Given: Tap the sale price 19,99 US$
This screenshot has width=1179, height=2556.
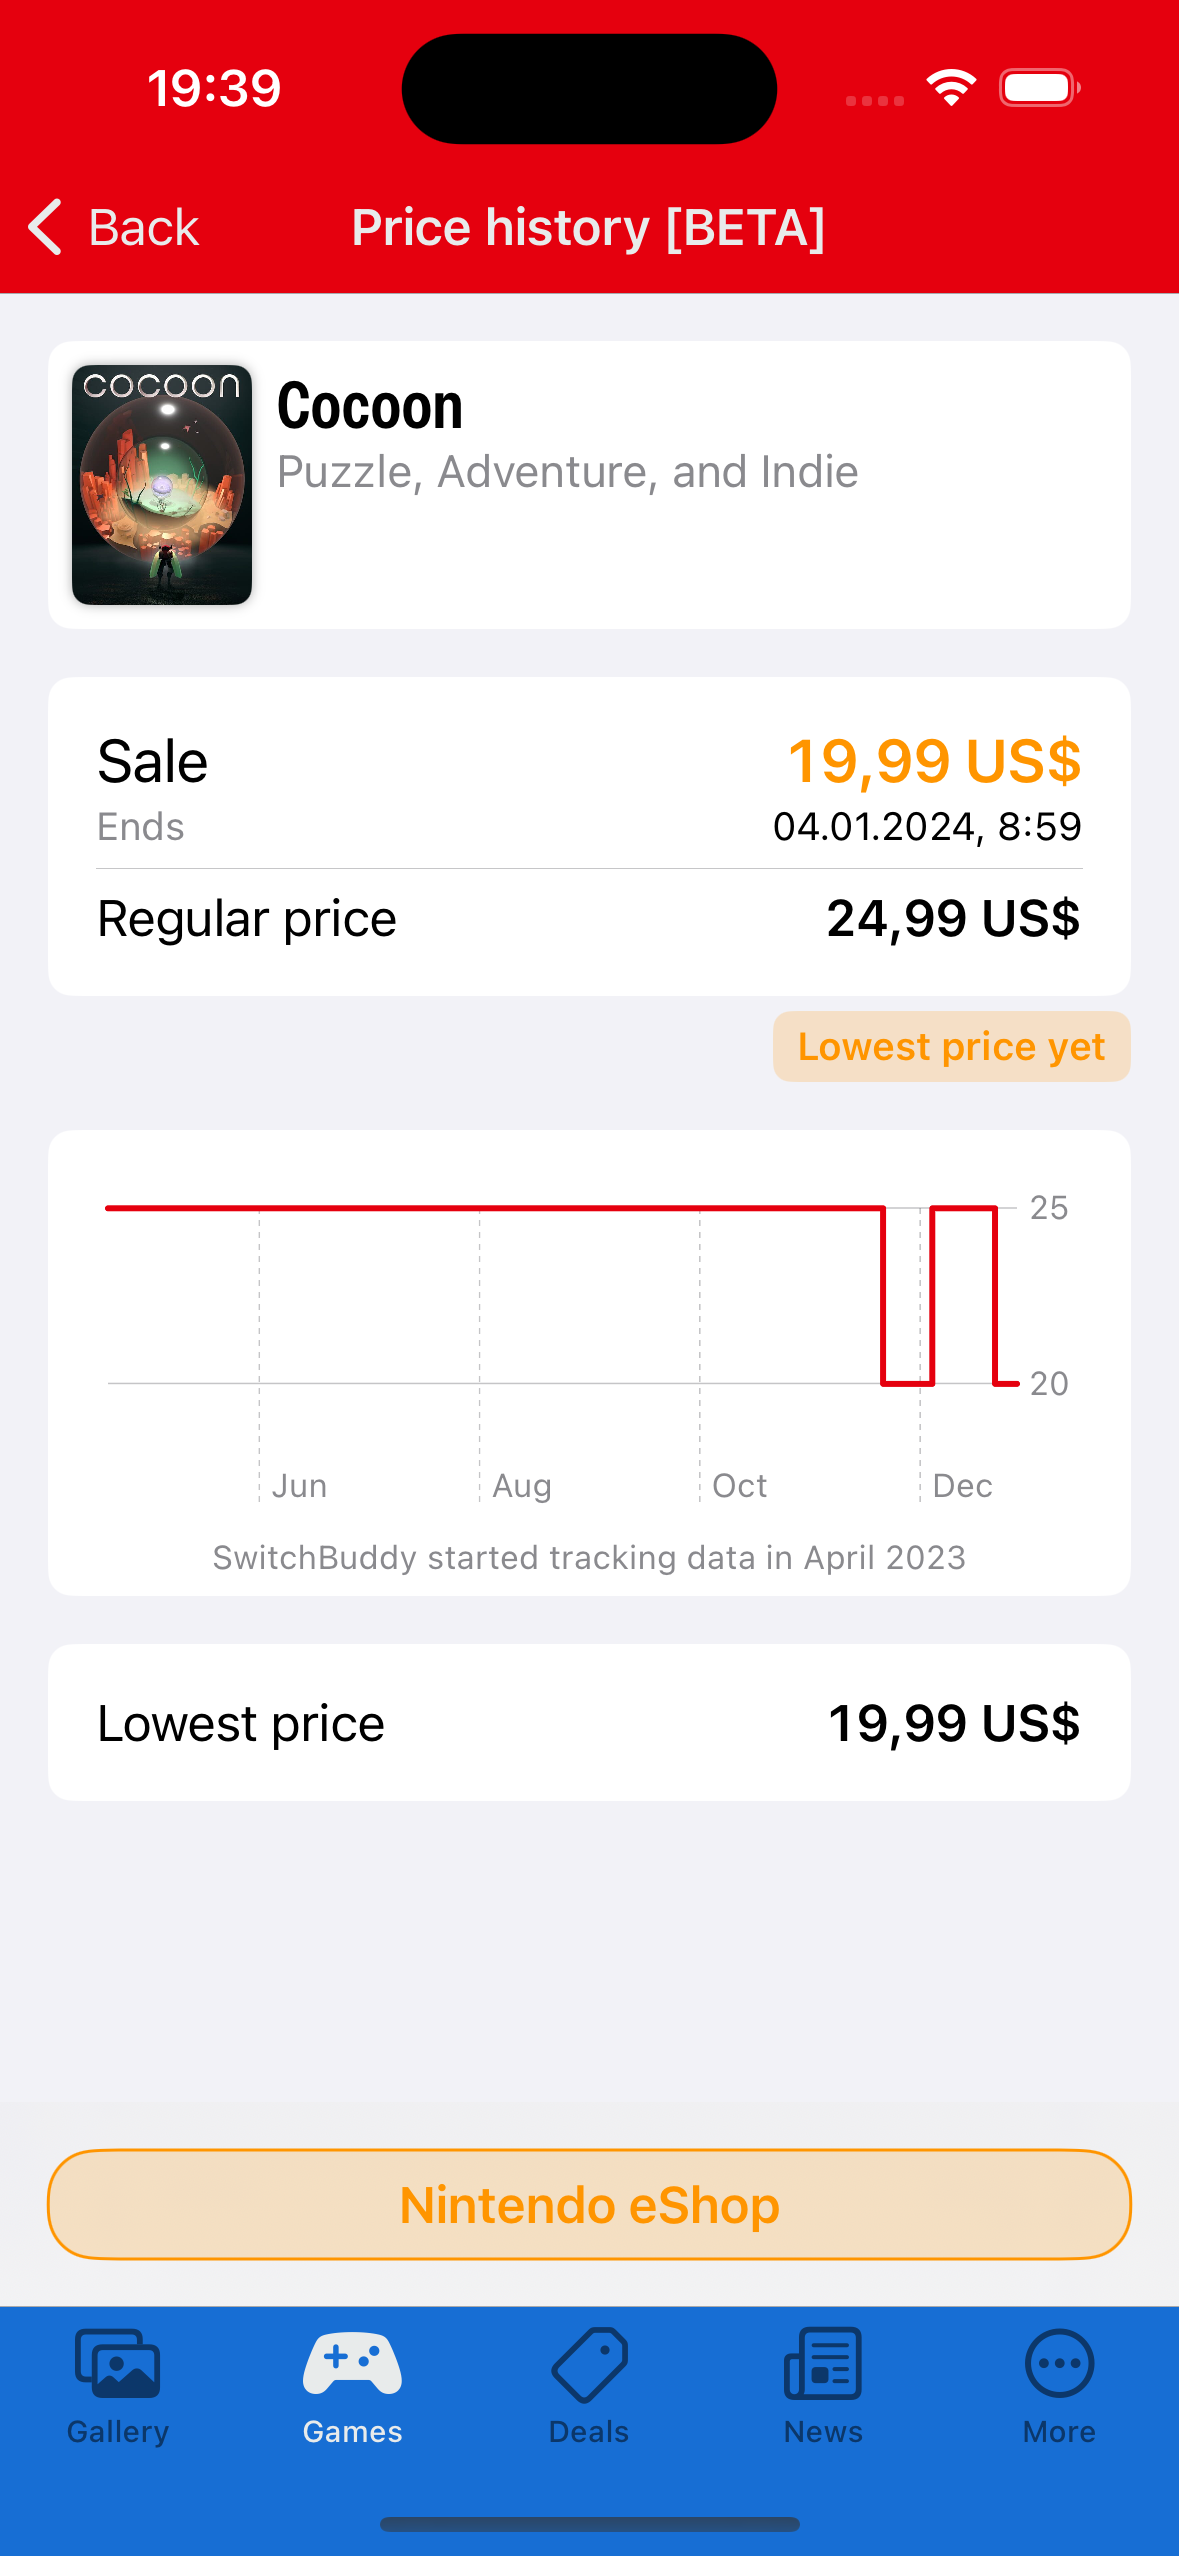Looking at the screenshot, I should (x=934, y=761).
